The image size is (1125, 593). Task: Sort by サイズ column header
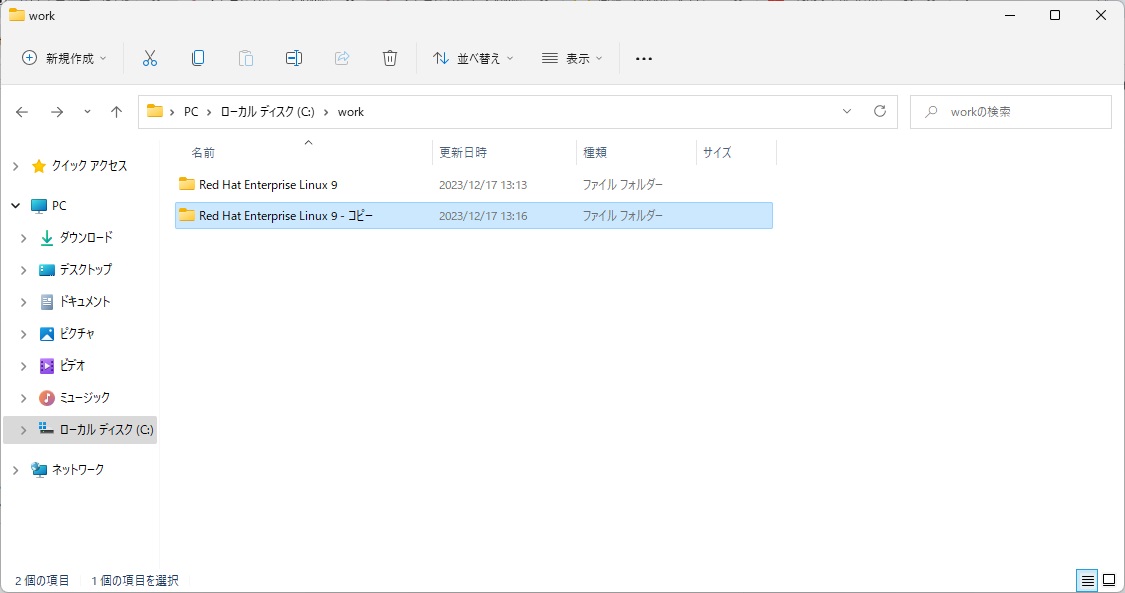pos(717,152)
